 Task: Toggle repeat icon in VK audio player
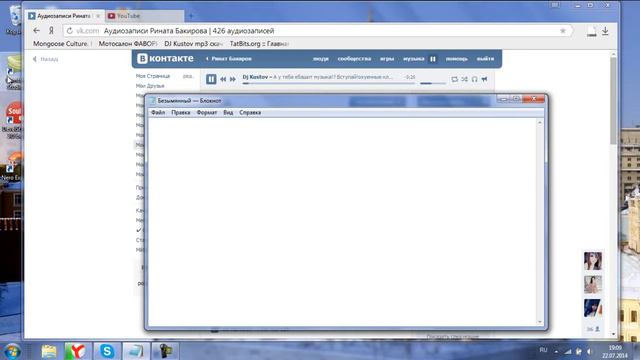tap(454, 79)
